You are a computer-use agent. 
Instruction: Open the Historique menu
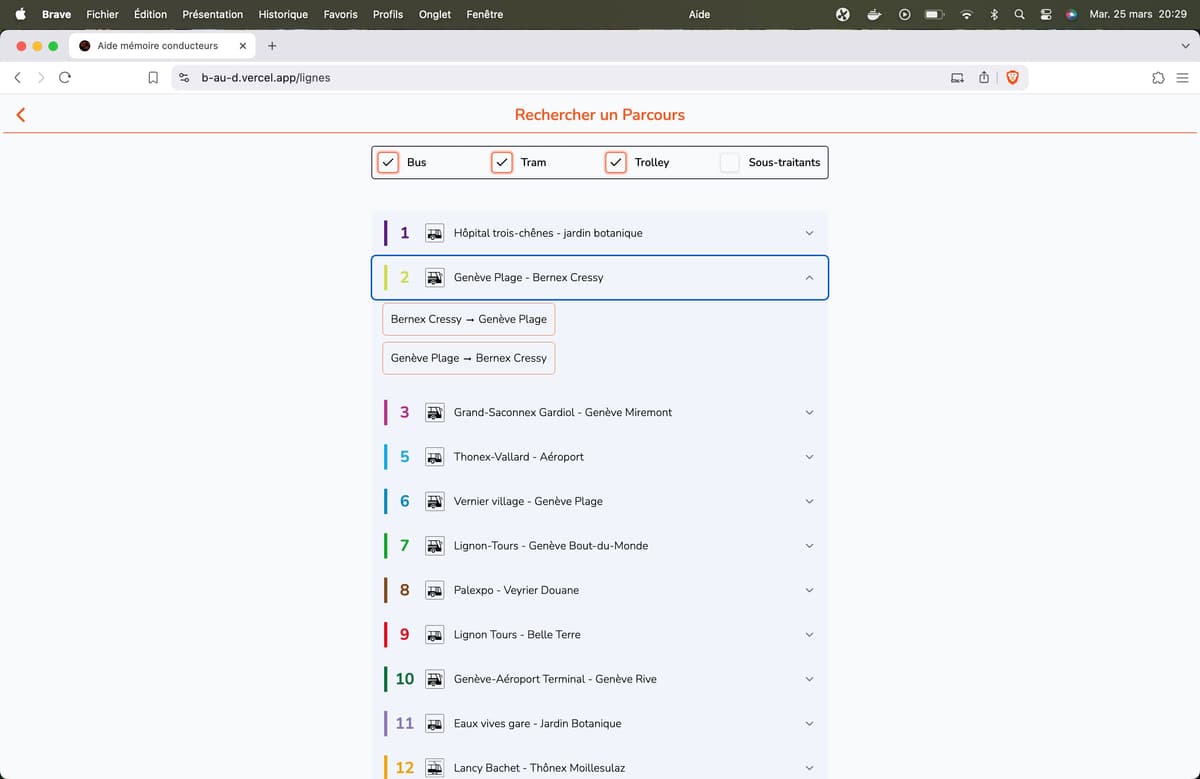point(283,14)
